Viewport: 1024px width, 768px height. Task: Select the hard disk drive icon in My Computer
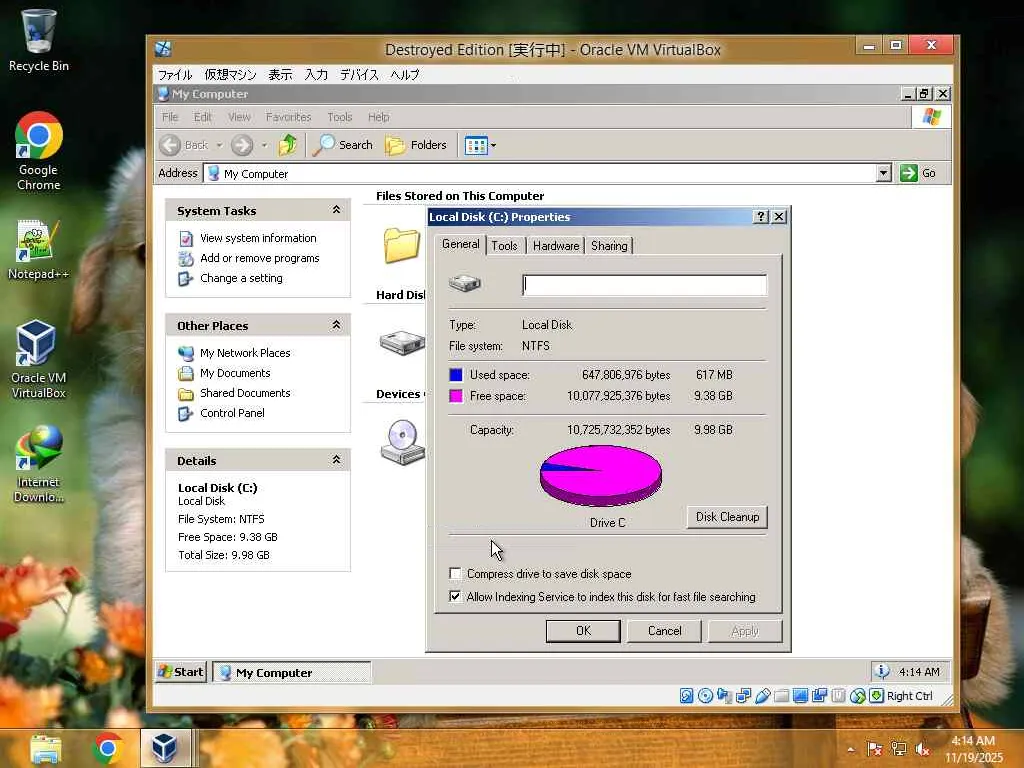point(402,342)
